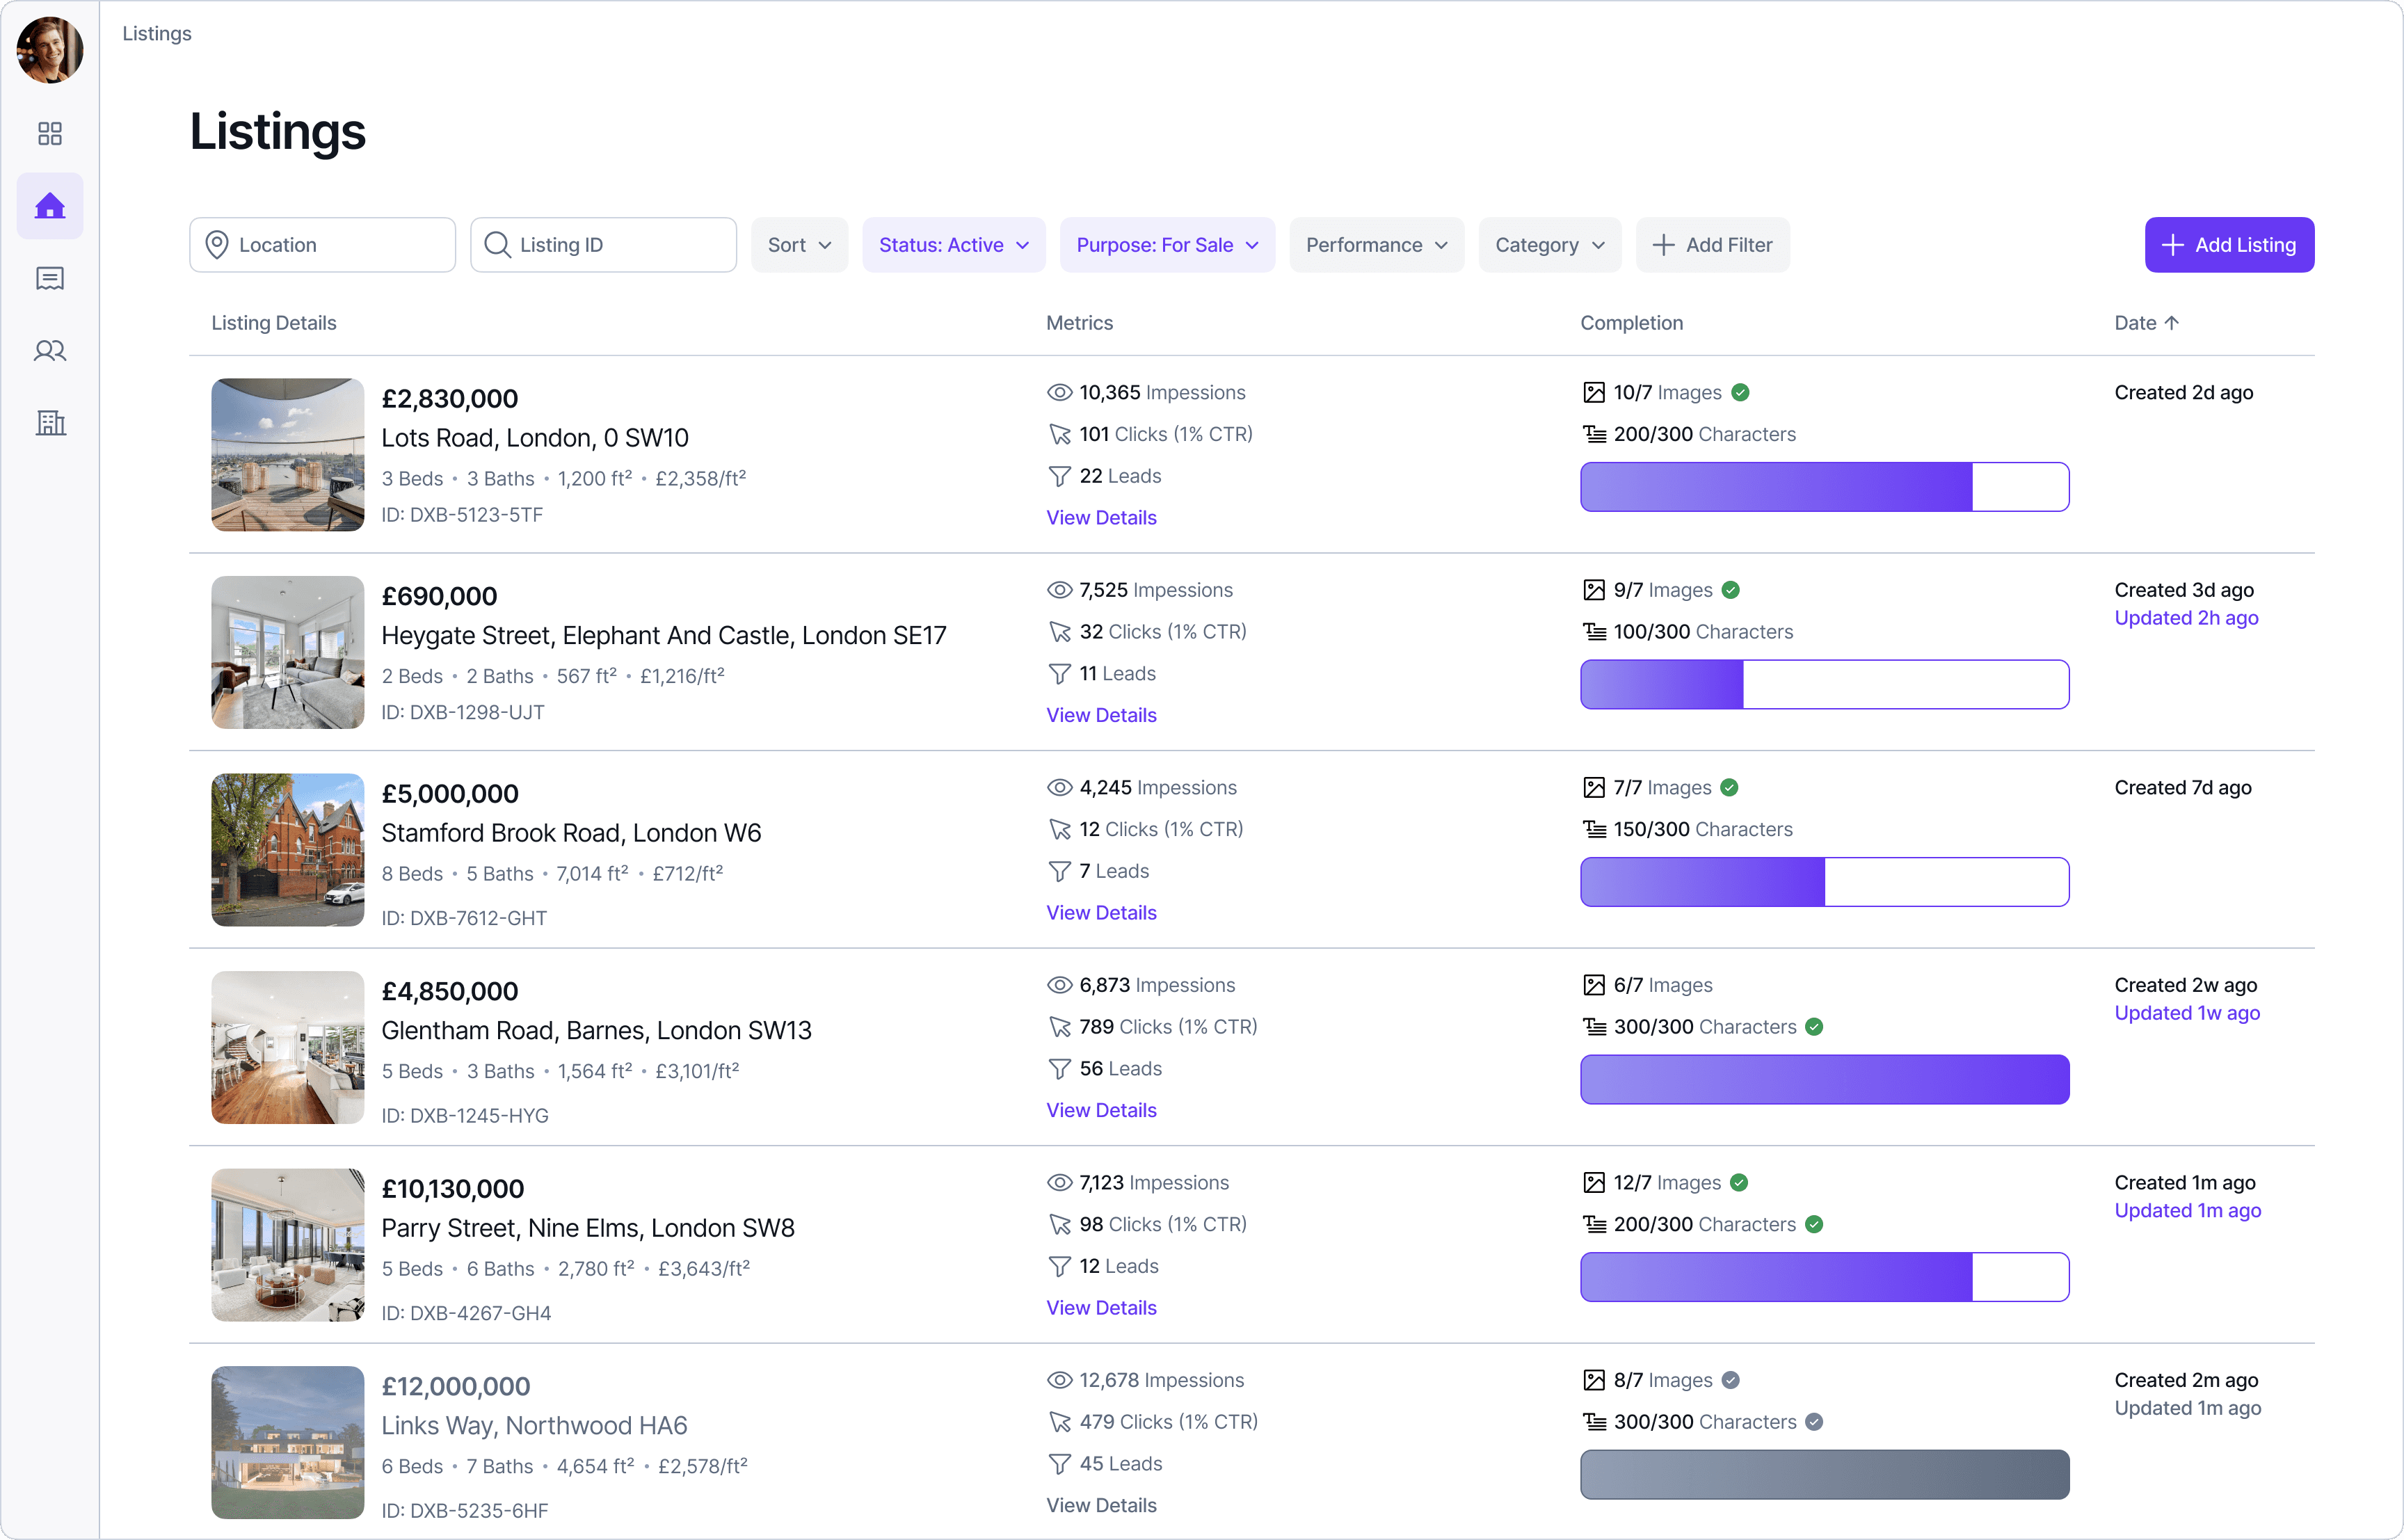
Task: Click the eye icon beside 10,365 Impressions
Action: pos(1059,393)
